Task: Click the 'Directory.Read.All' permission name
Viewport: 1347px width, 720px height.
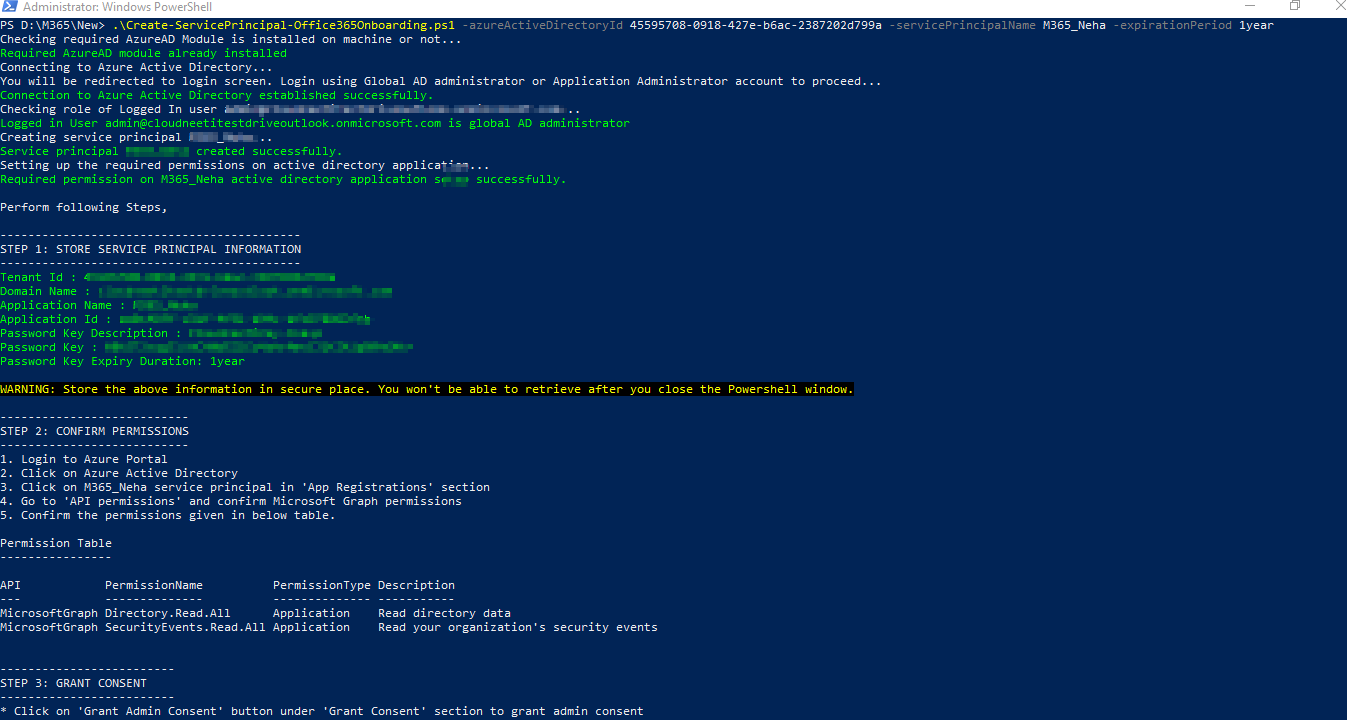Action: [x=168, y=613]
